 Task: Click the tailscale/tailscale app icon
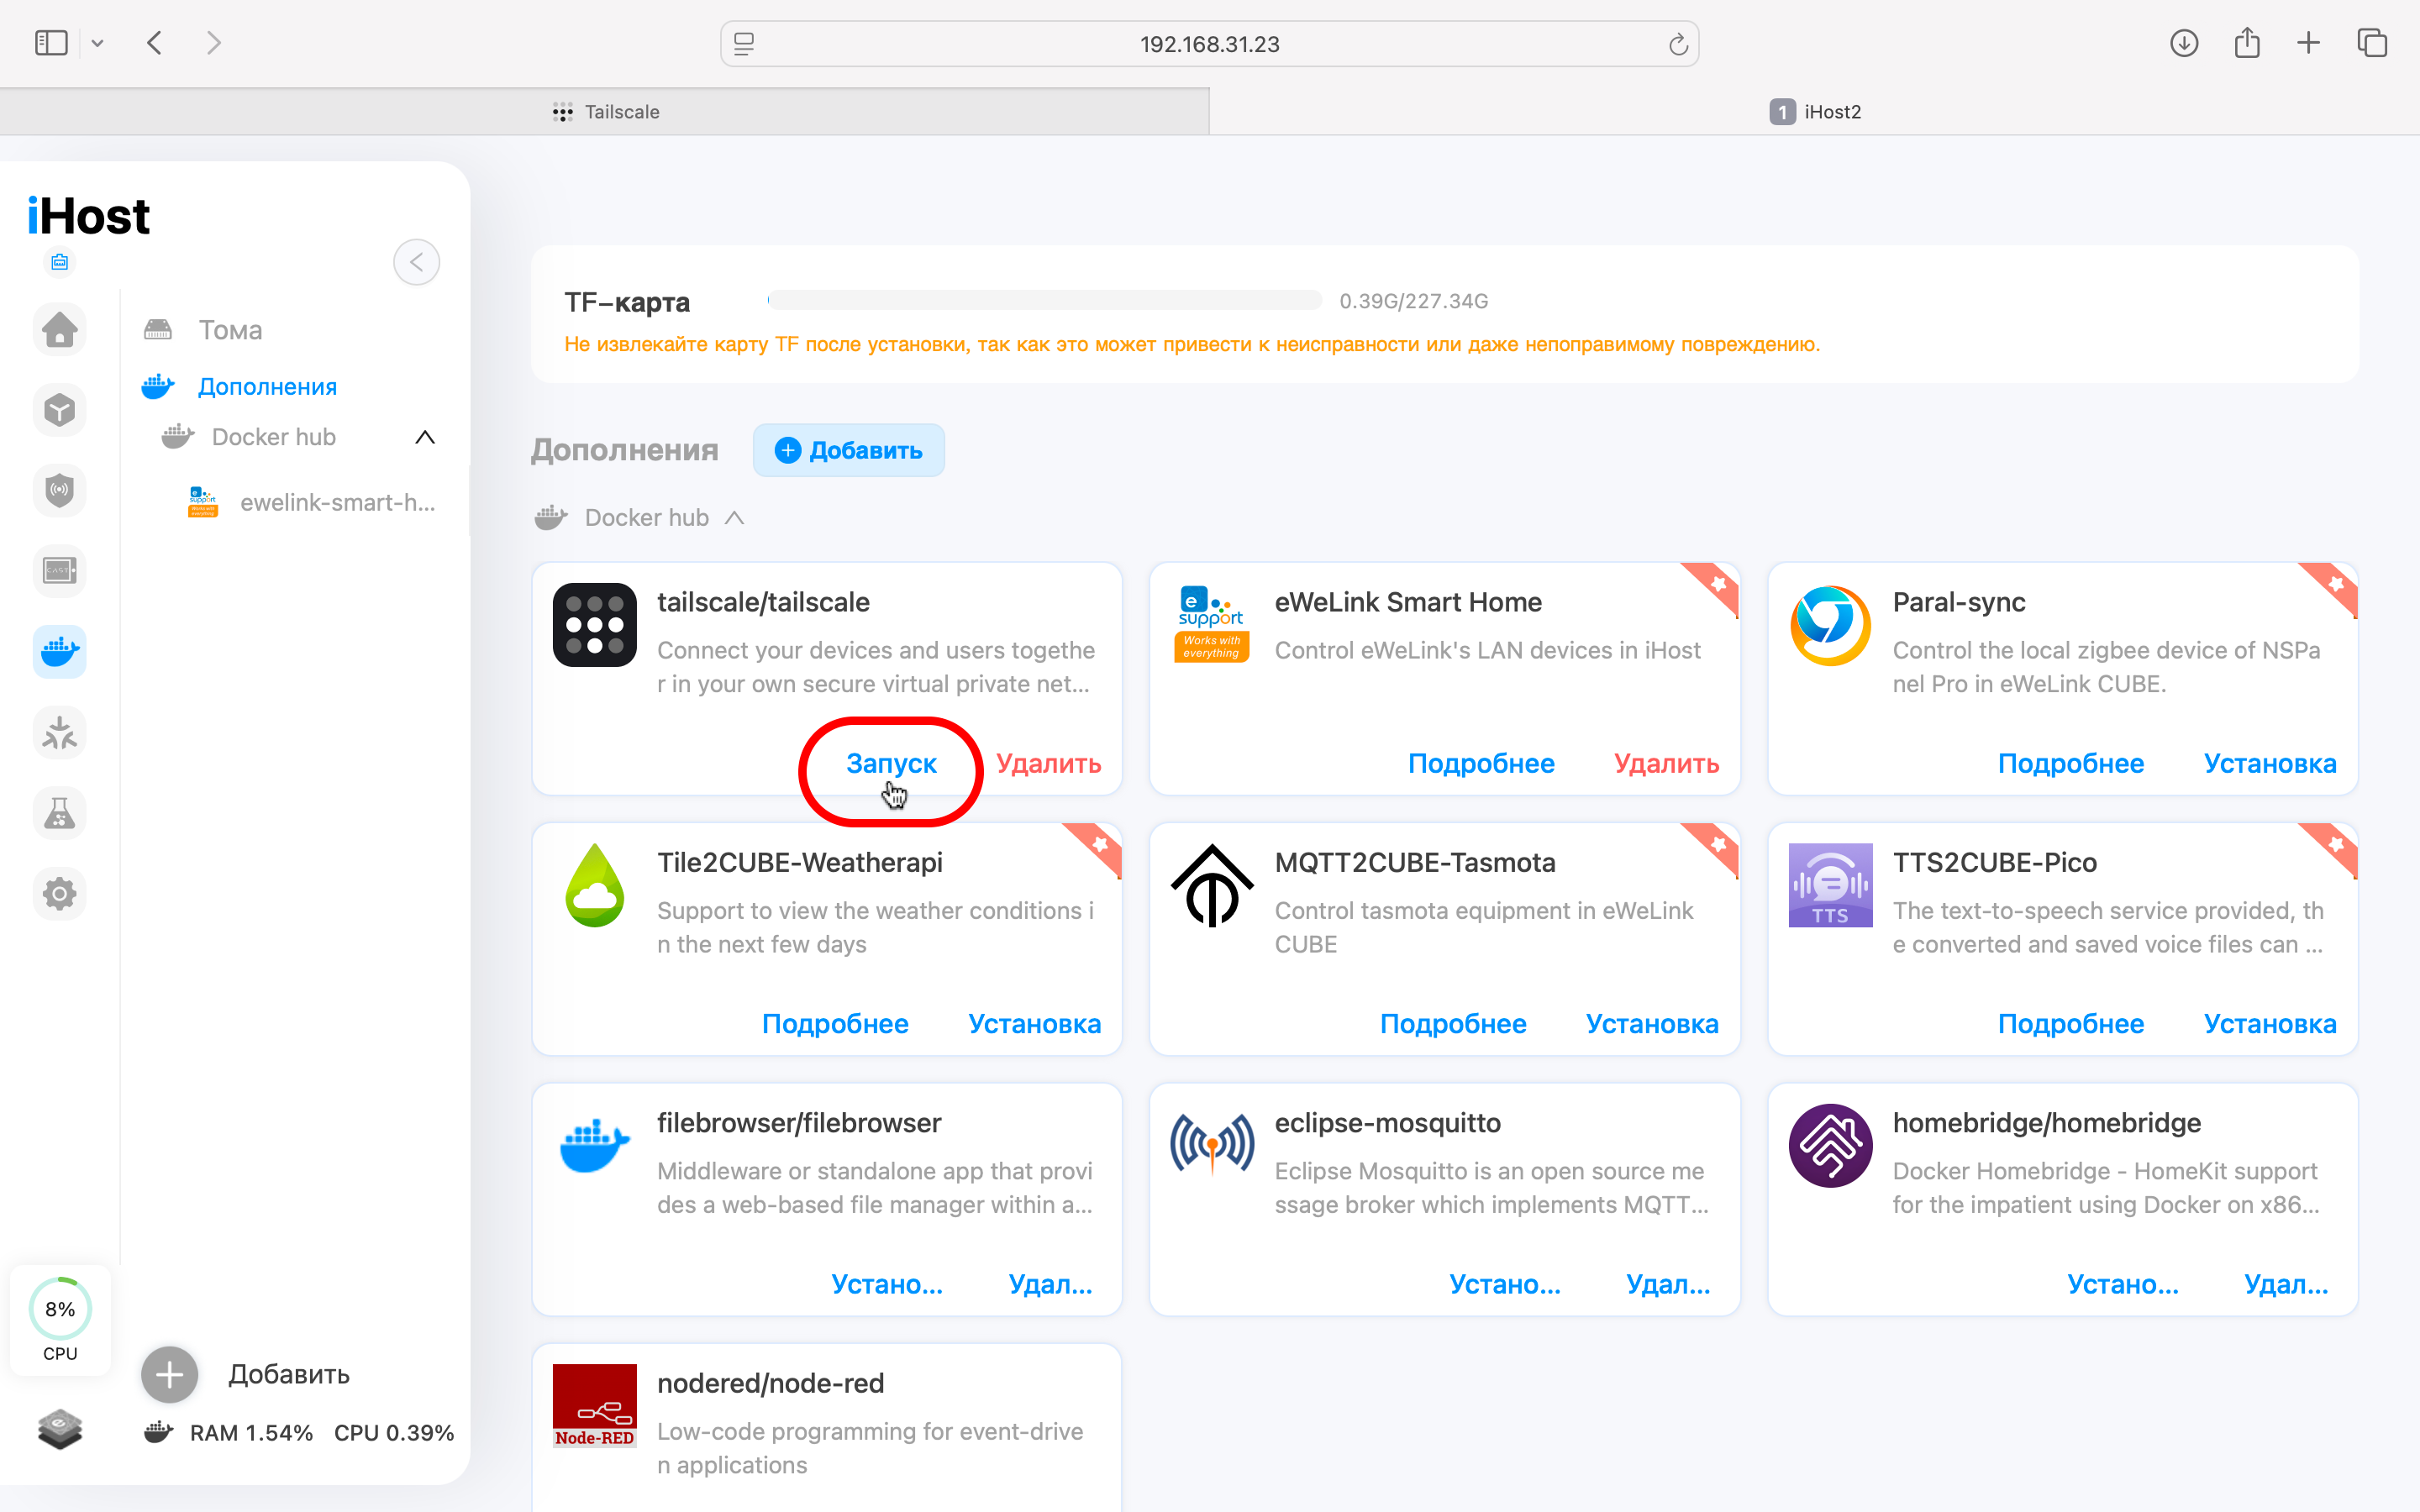[x=595, y=625]
